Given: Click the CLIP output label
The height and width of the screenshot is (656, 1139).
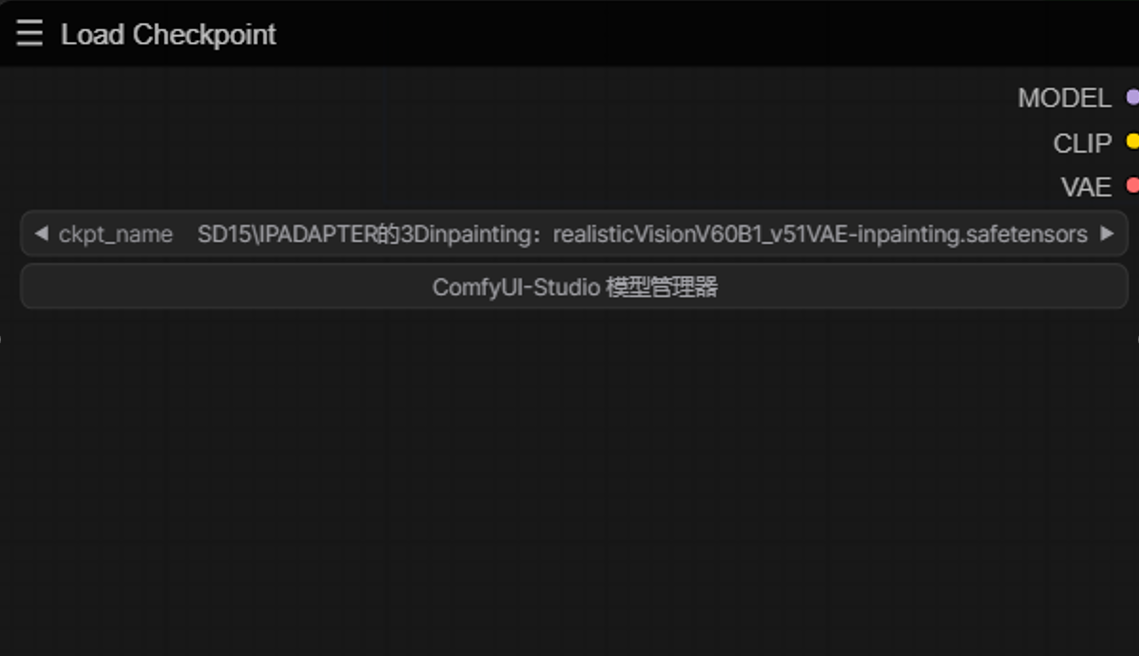Looking at the screenshot, I should click(1082, 143).
